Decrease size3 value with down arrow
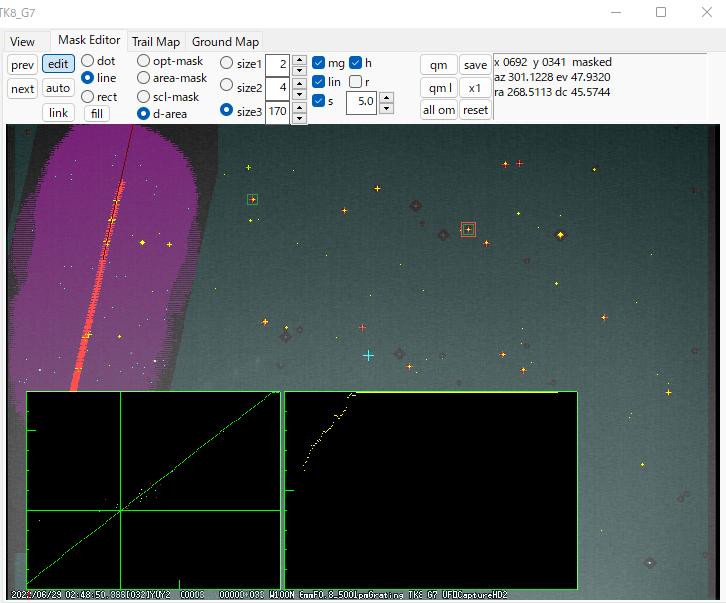Image resolution: width=726 pixels, height=603 pixels. 299,117
